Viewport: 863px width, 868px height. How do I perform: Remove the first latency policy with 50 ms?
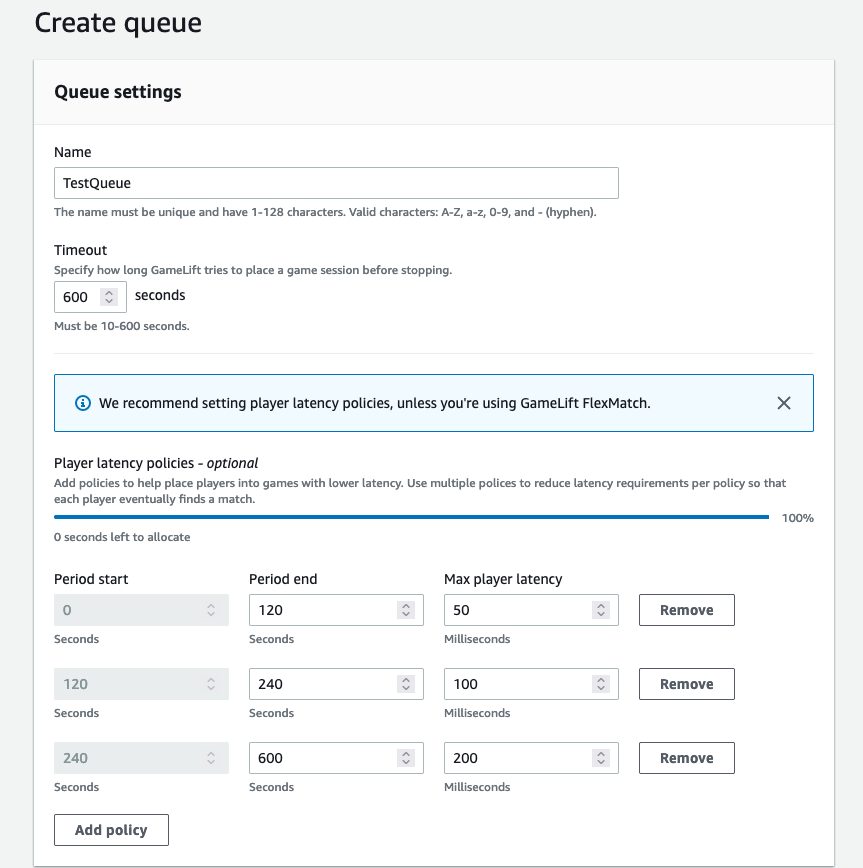pyautogui.click(x=686, y=610)
